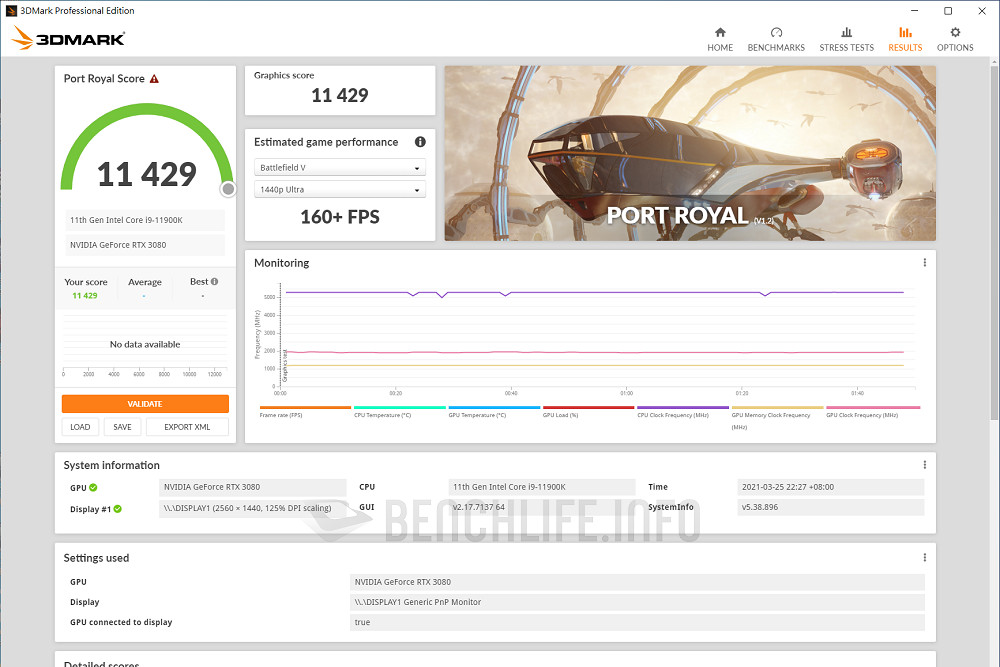Image resolution: width=1000 pixels, height=667 pixels.
Task: Click the VALIDATE button
Action: coord(145,403)
